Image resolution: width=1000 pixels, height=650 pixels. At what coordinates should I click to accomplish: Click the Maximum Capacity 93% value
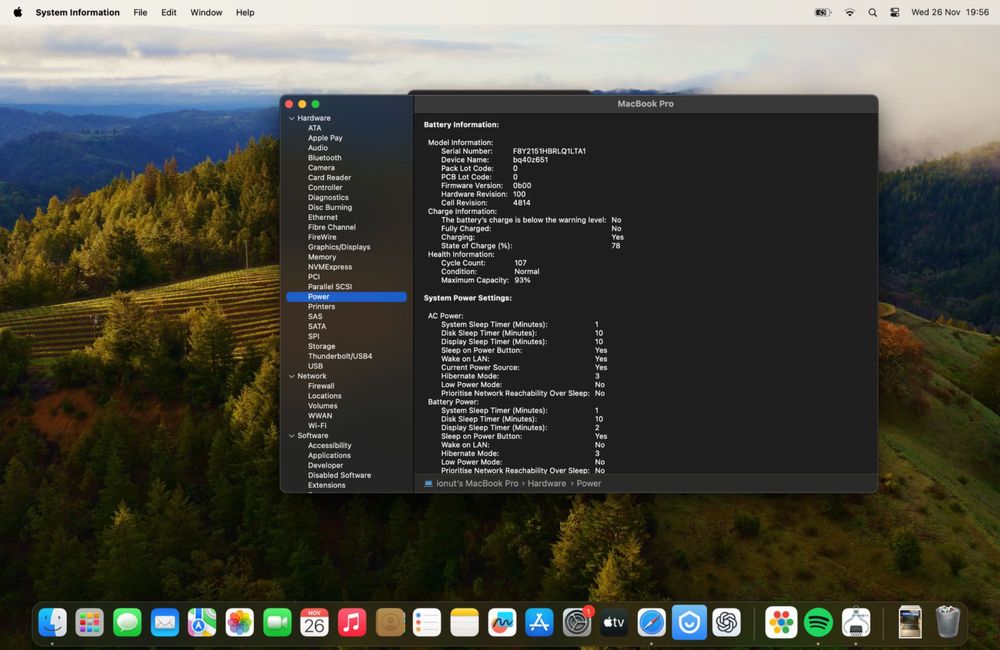[x=522, y=280]
